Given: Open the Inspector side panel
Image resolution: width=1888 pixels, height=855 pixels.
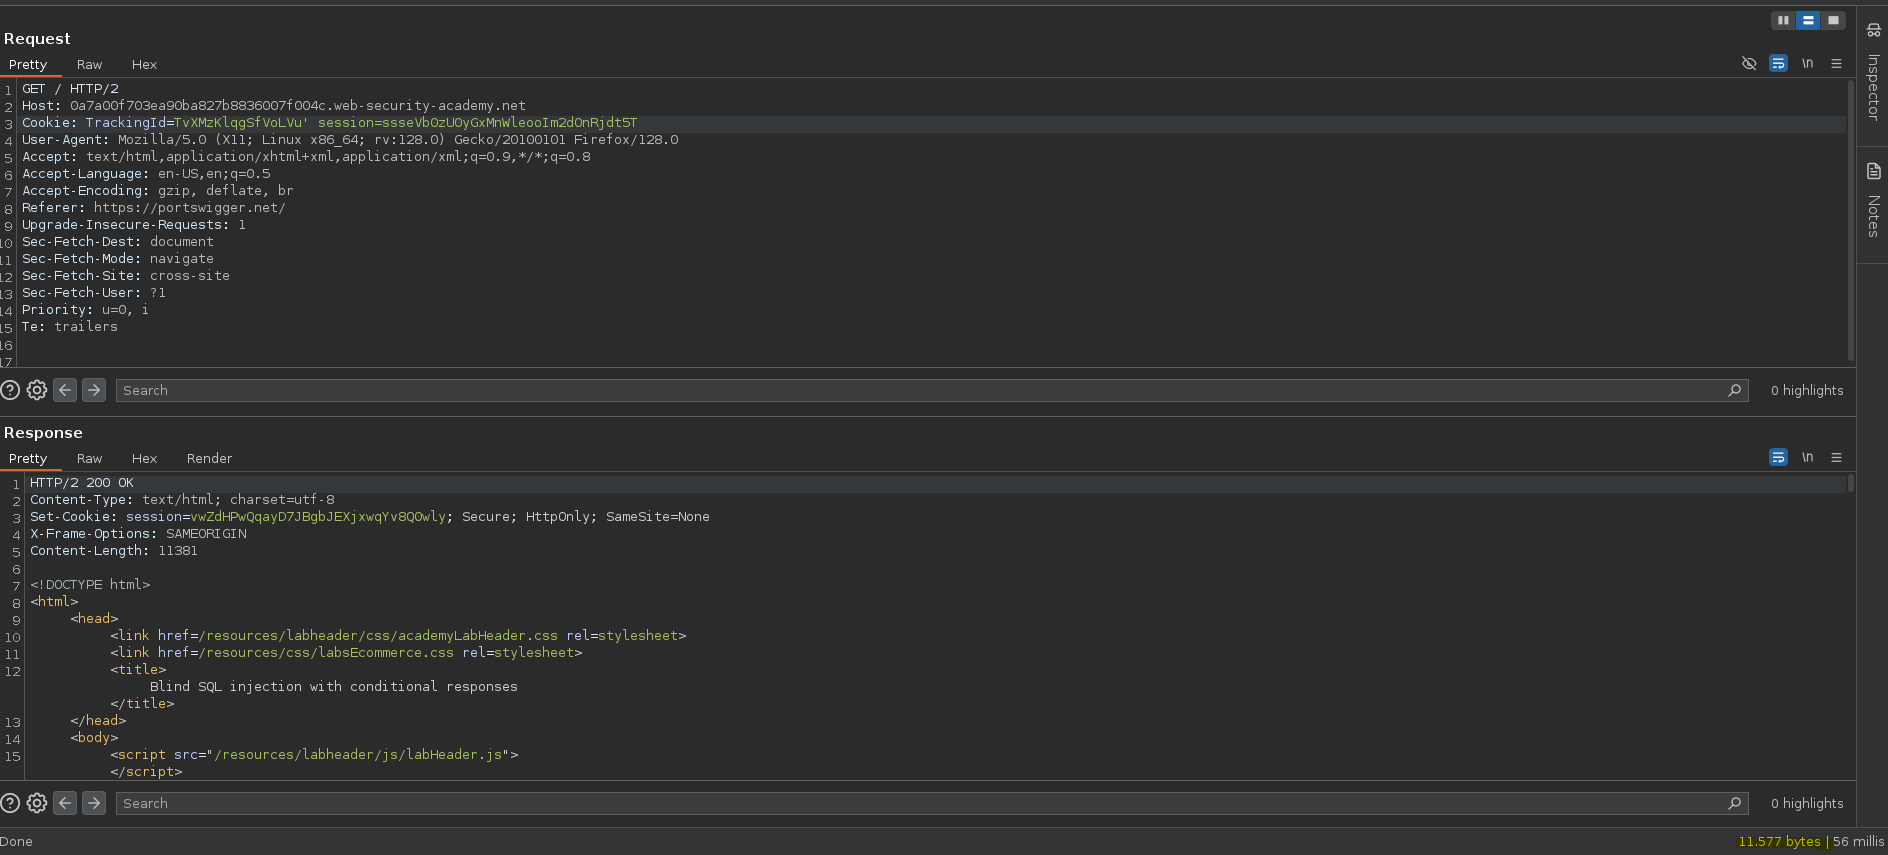Looking at the screenshot, I should click(x=1873, y=73).
